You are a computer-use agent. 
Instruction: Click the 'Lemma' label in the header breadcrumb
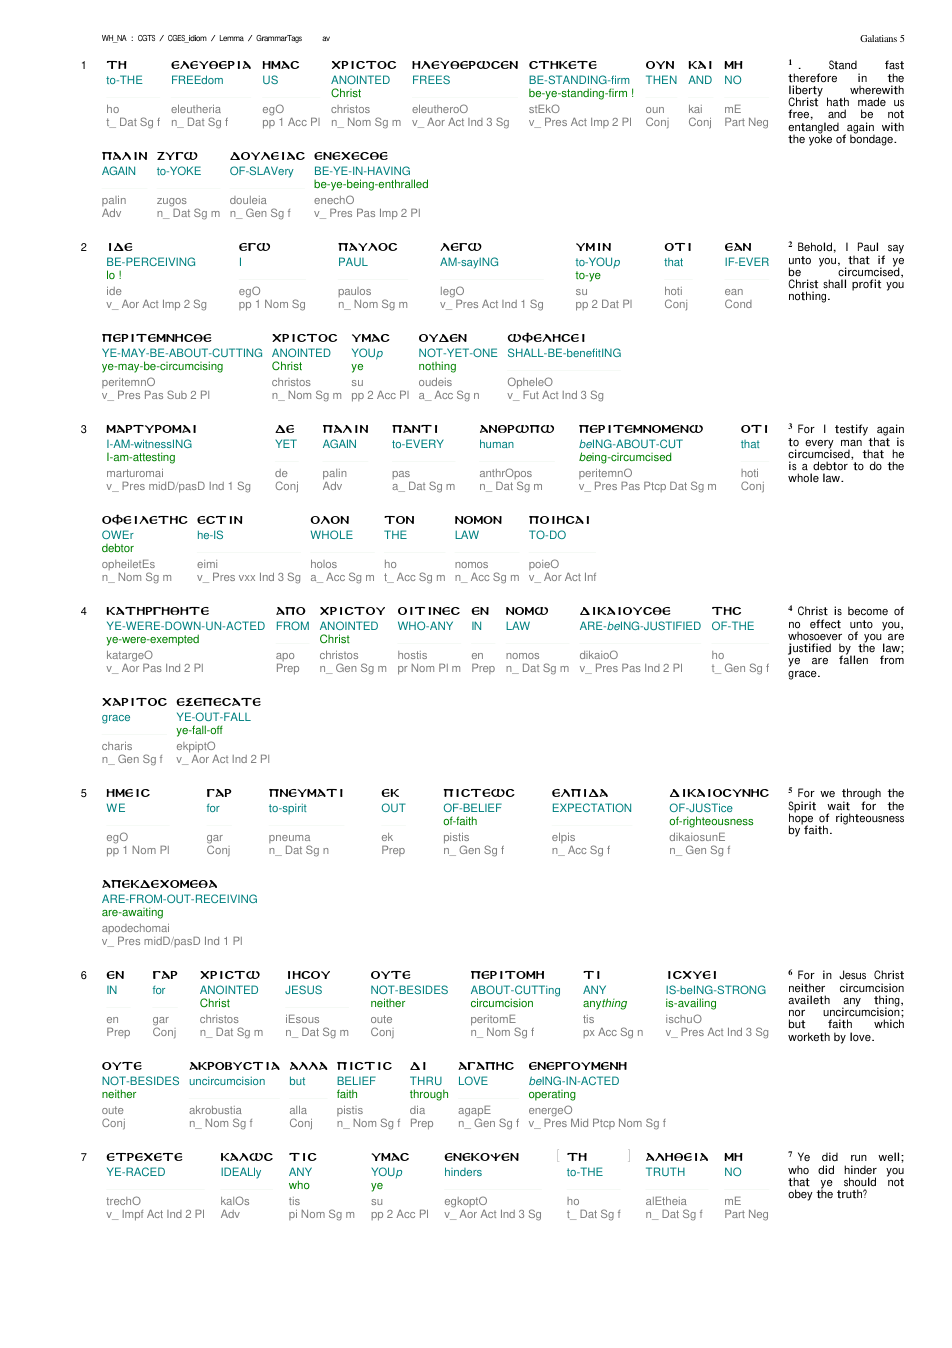(232, 39)
